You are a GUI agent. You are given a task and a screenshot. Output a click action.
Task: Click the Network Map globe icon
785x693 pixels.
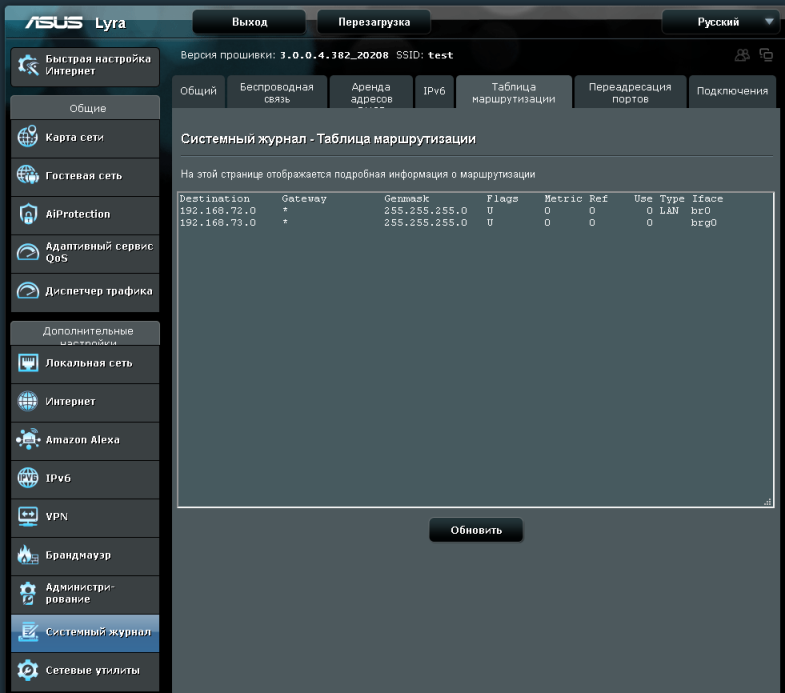pyautogui.click(x=28, y=137)
